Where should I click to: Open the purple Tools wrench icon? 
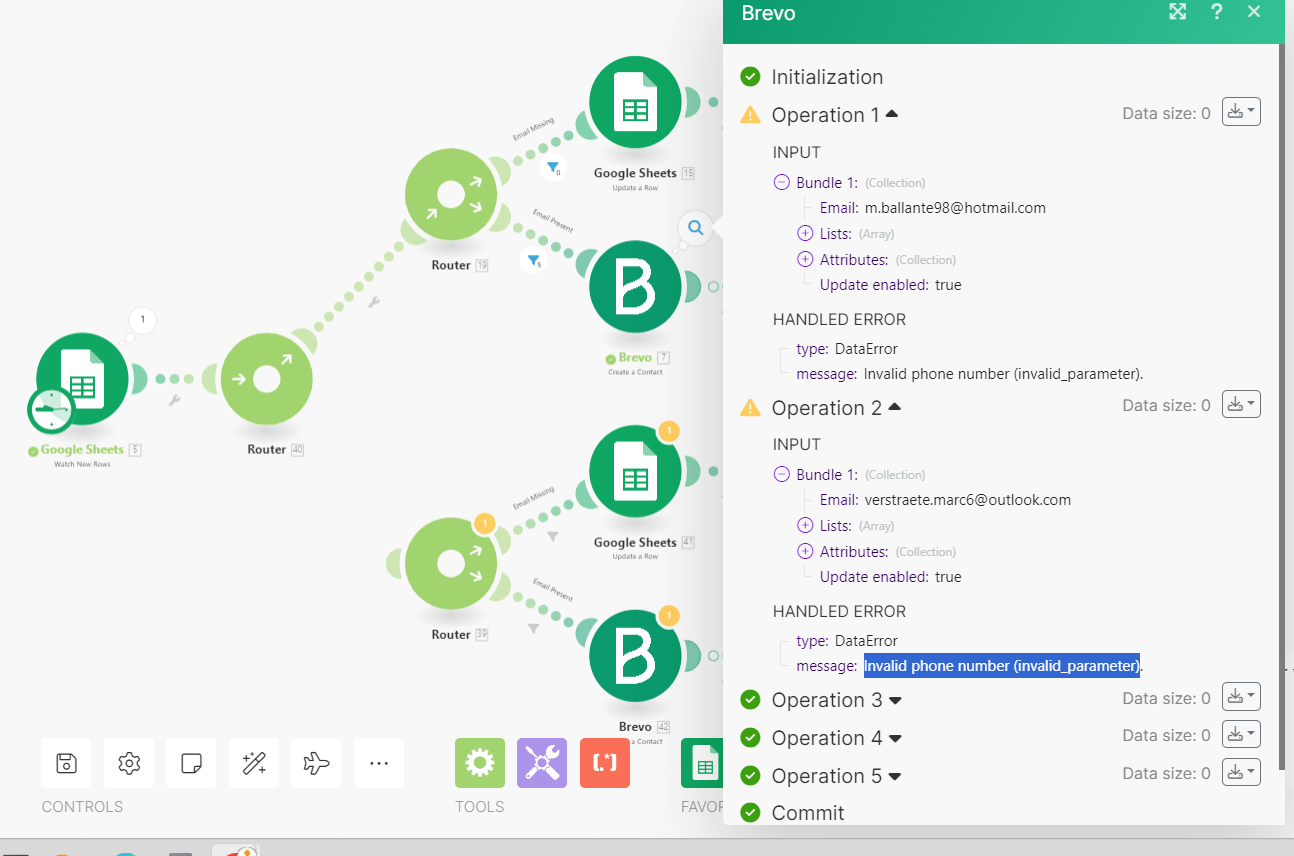click(542, 763)
